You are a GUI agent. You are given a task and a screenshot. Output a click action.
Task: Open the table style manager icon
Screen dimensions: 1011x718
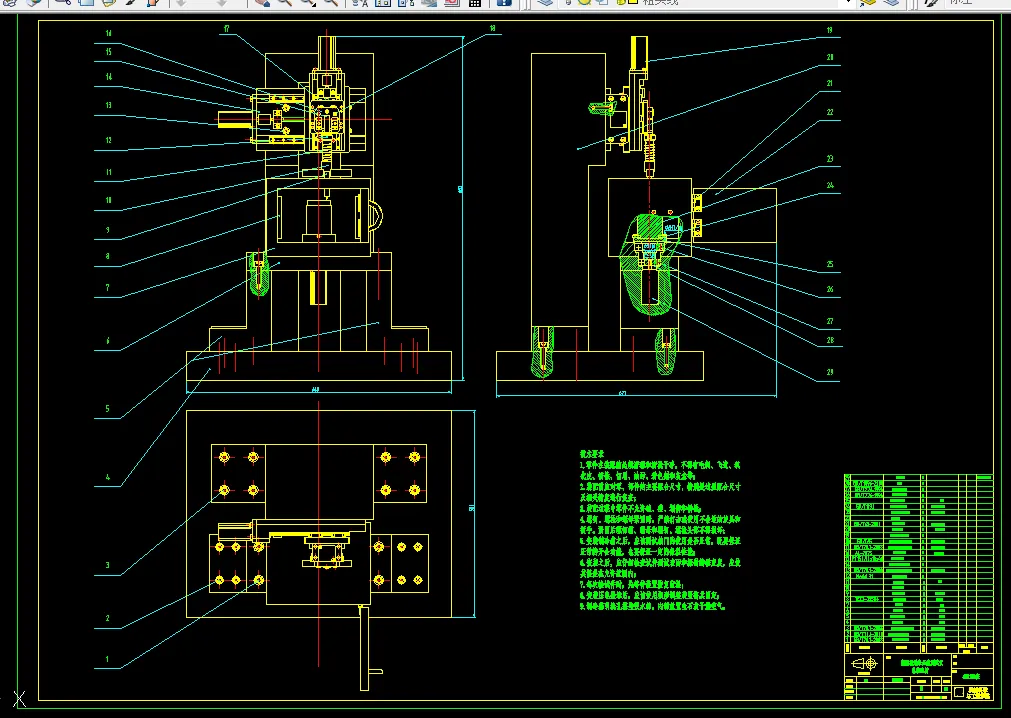pos(406,3)
